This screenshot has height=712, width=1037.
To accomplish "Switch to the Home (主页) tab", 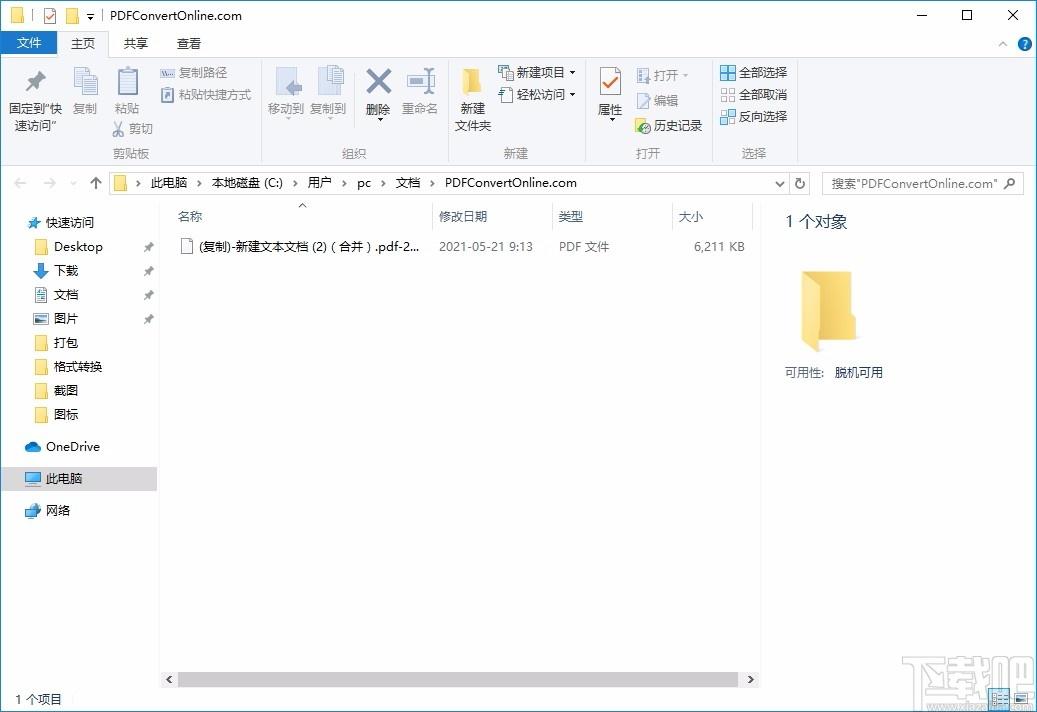I will pos(83,44).
